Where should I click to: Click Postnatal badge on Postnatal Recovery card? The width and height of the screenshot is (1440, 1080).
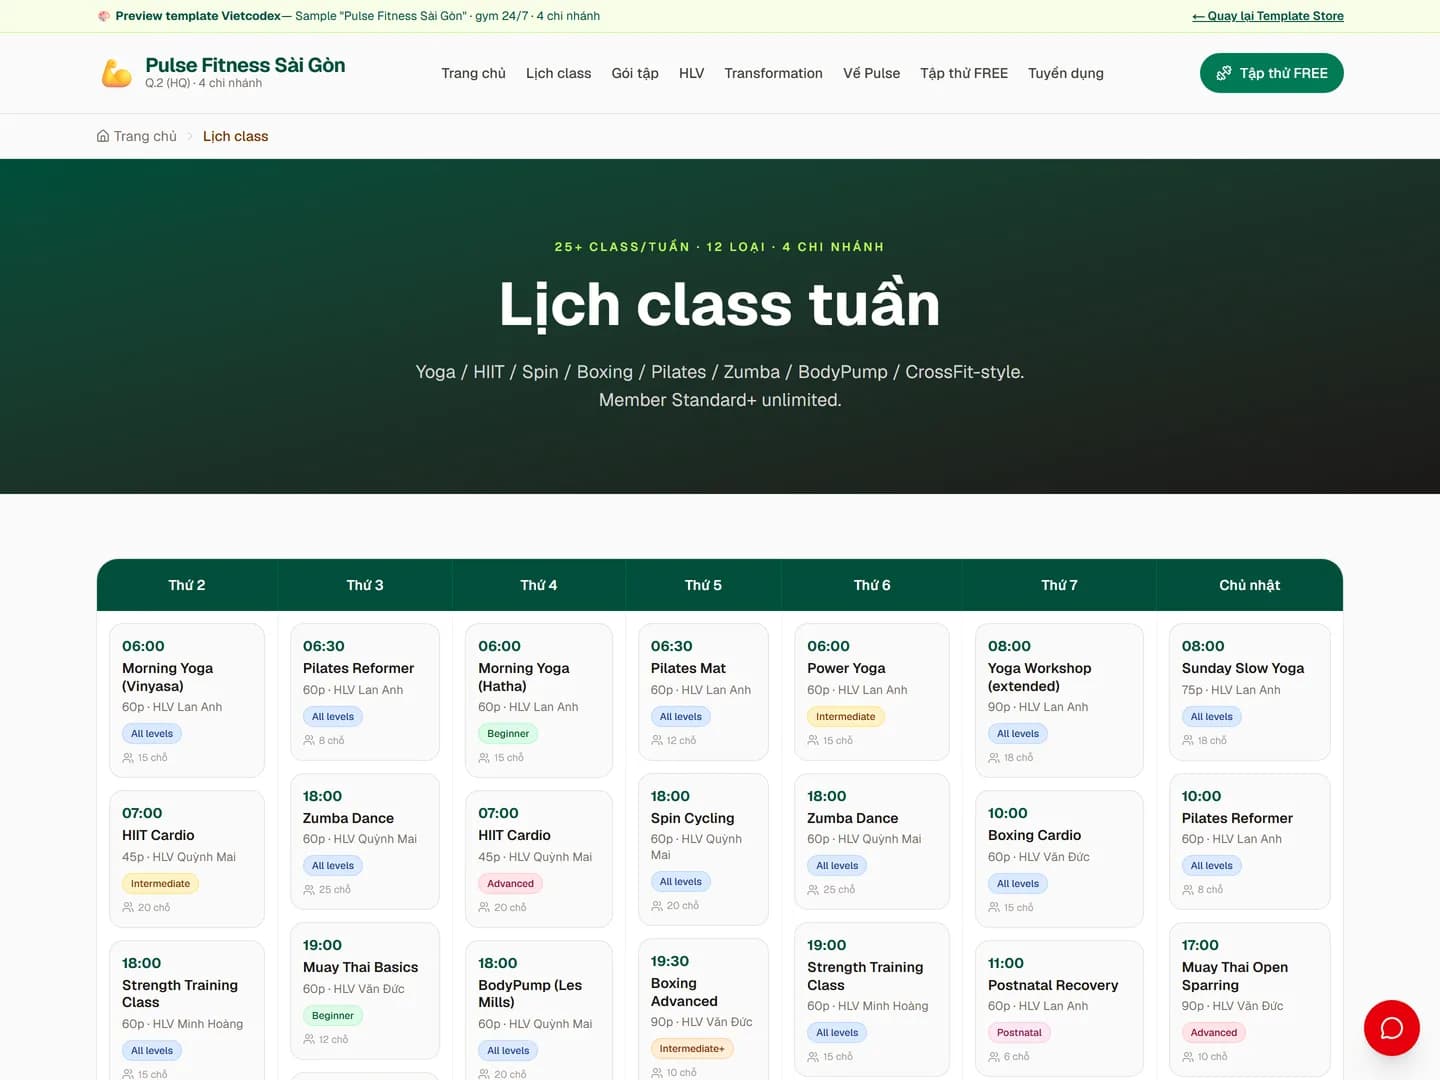click(1019, 1033)
